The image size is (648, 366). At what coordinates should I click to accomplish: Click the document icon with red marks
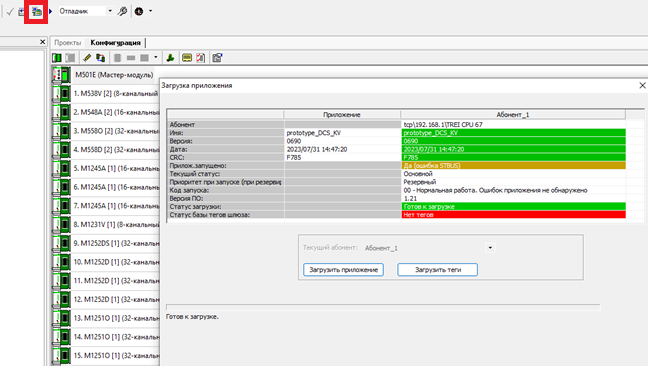[200, 58]
